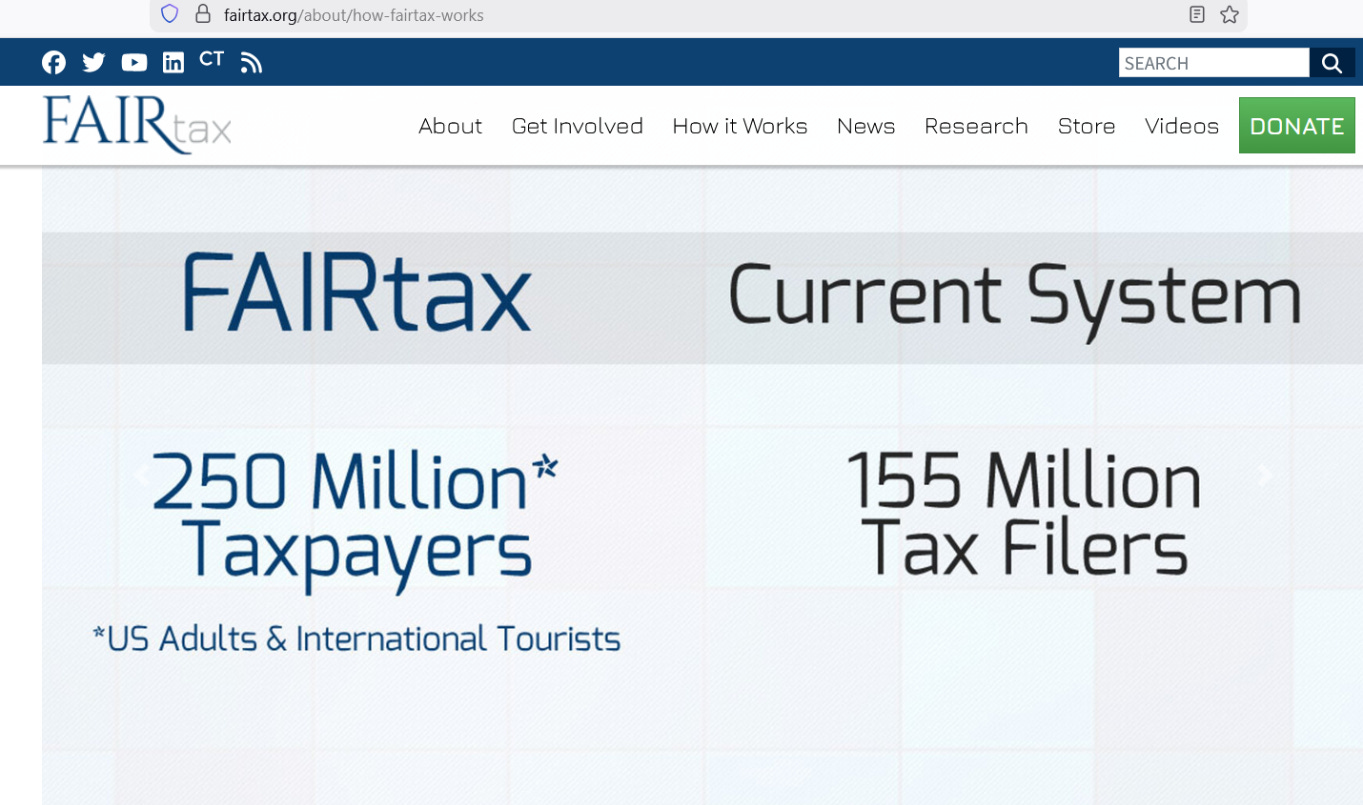This screenshot has width=1363, height=805.
Task: Open the Research menu item
Action: coord(976,126)
